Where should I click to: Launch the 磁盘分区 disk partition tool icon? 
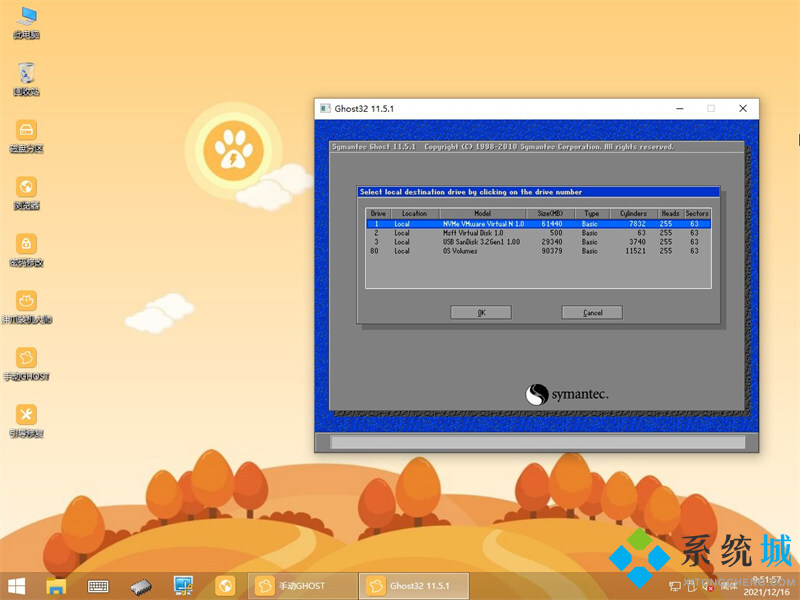coord(27,137)
